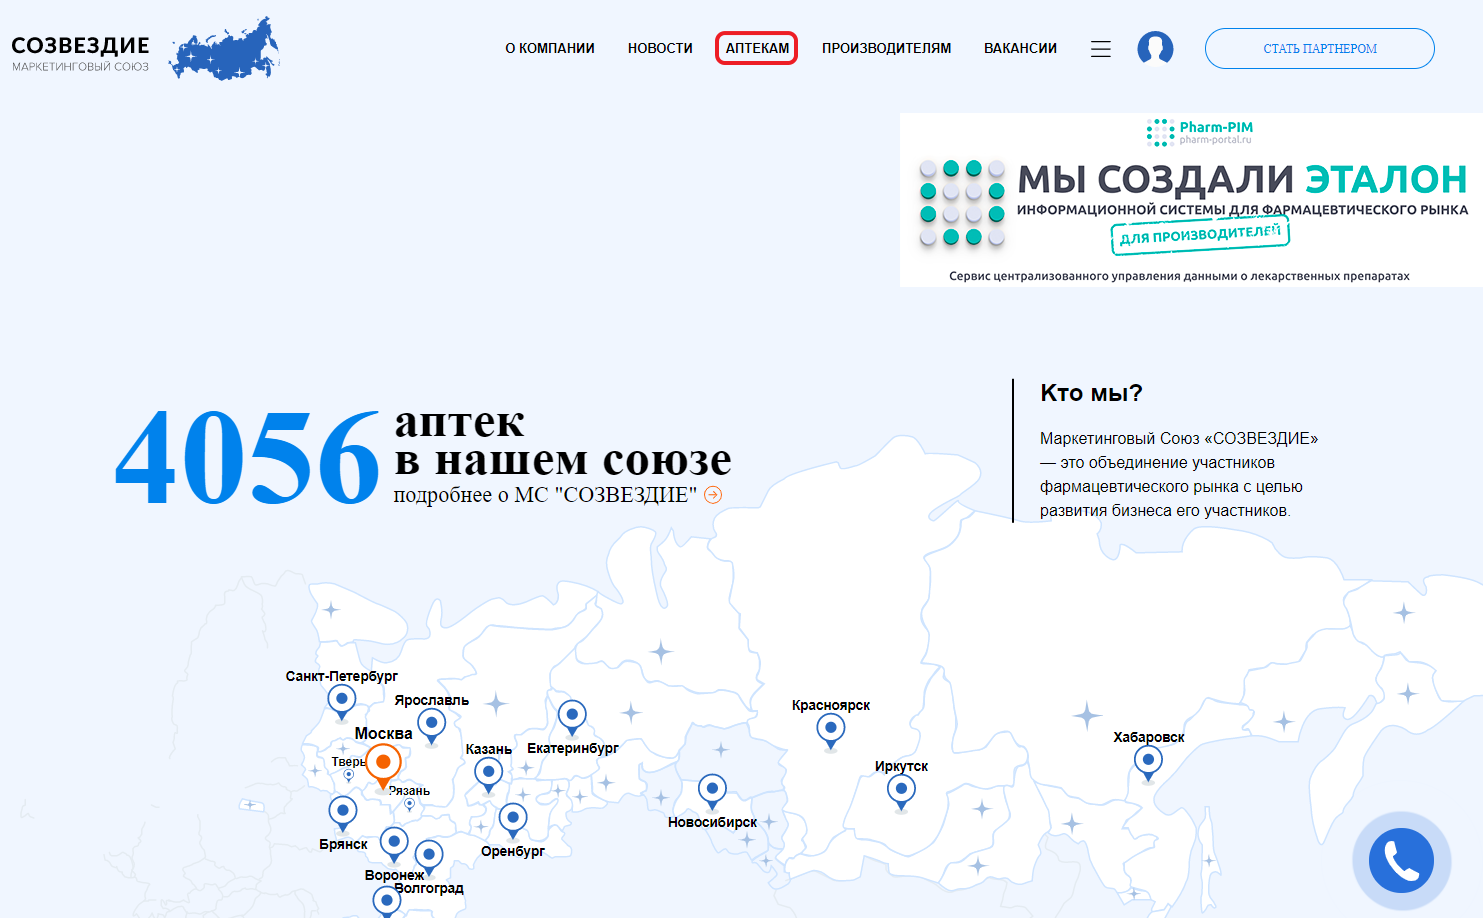Click the "Кто мы?" heading
The image size is (1483, 918).
[x=1091, y=393]
